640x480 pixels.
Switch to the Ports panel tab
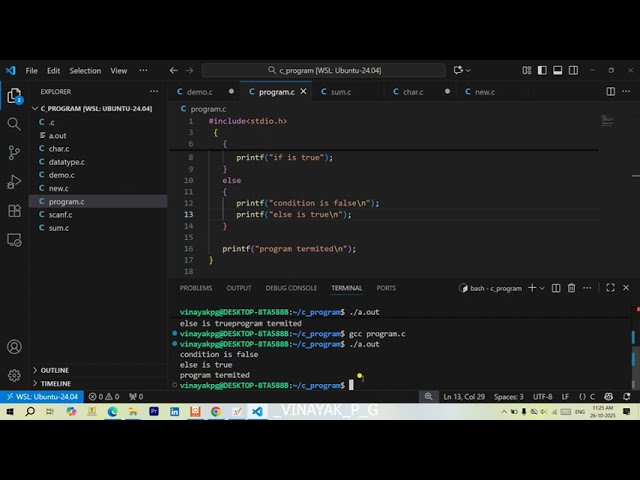pos(386,288)
